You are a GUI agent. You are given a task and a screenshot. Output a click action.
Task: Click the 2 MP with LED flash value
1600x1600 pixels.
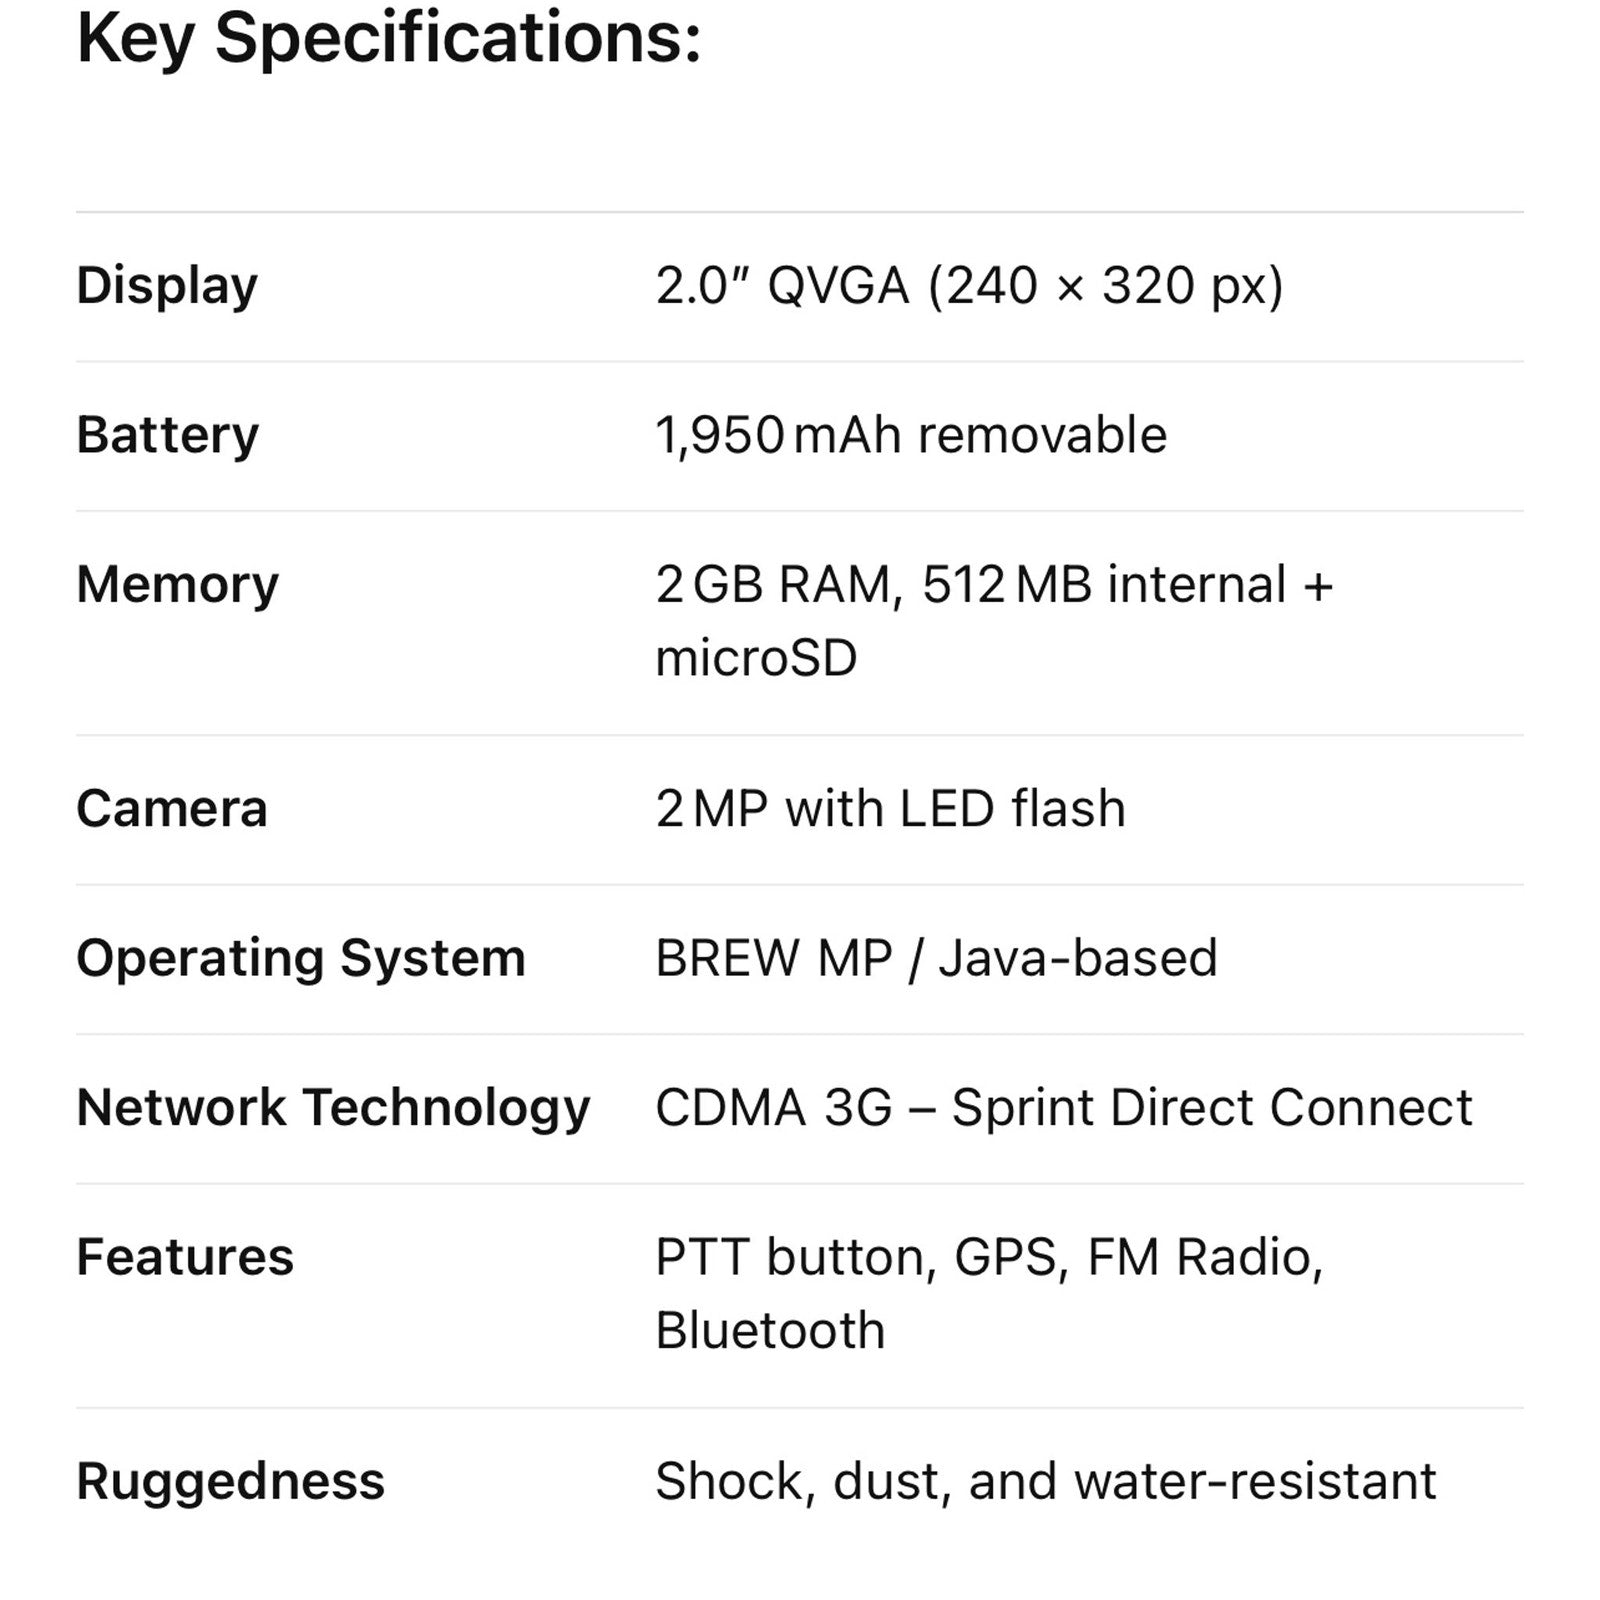click(890, 809)
